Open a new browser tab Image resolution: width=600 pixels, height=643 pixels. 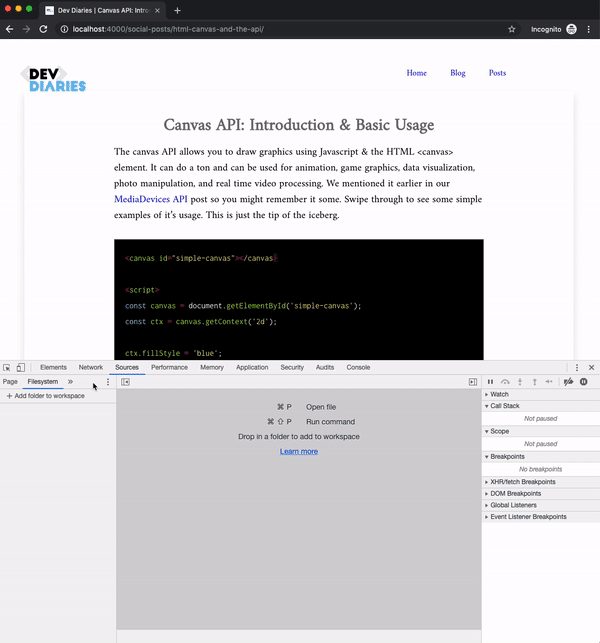click(177, 11)
